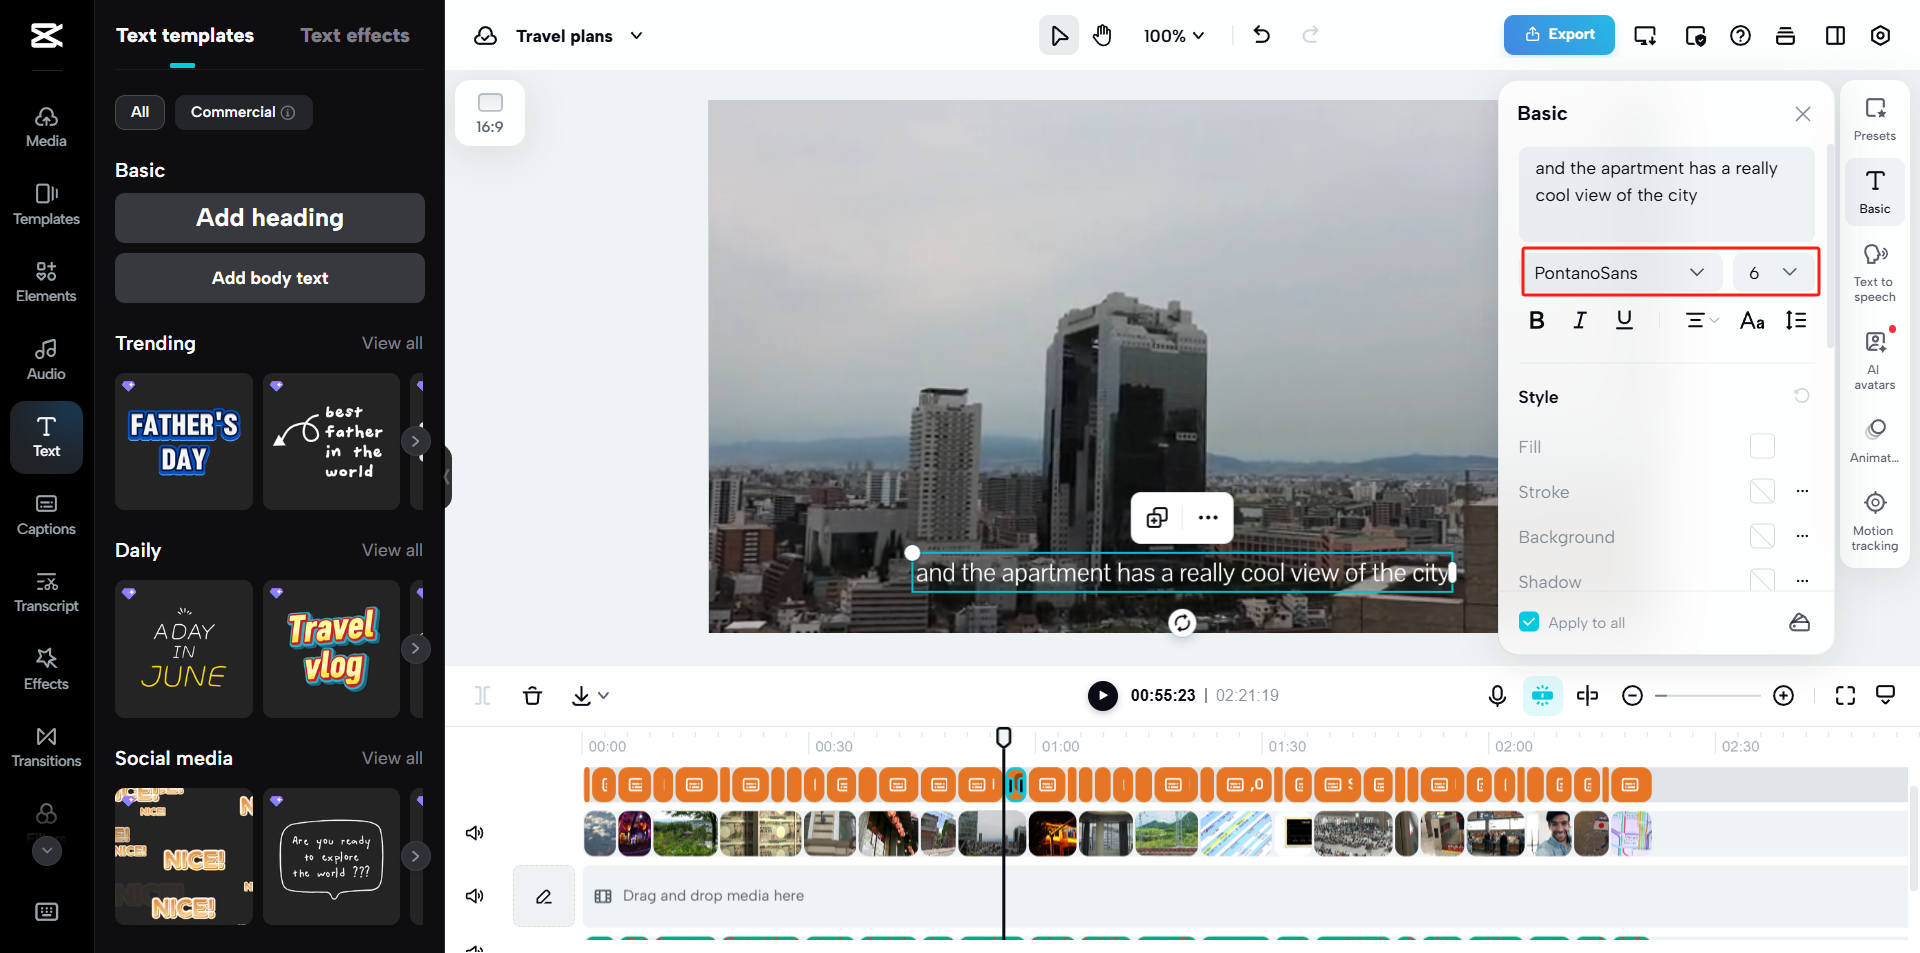Toggle bold formatting
The height and width of the screenshot is (953, 1920).
[1537, 320]
